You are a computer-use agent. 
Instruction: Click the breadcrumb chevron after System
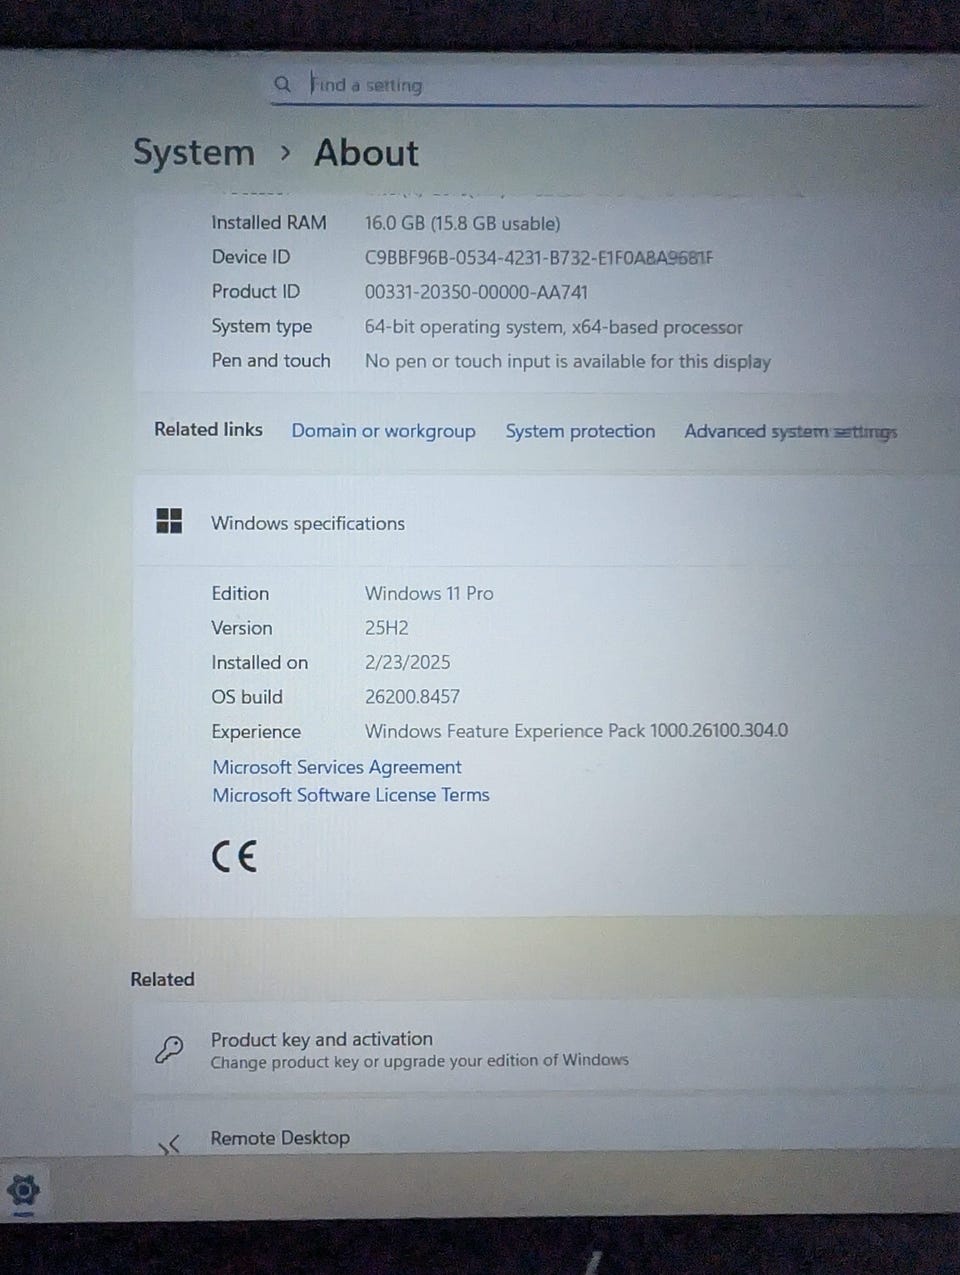tap(285, 153)
